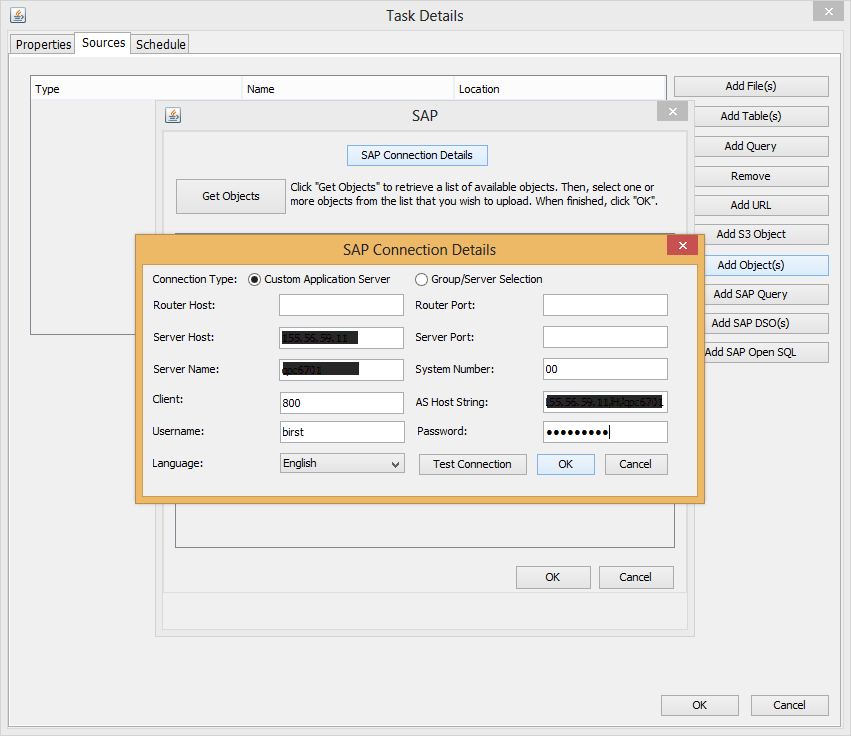
Task: Click Cancel in the SAP window
Action: 636,578
